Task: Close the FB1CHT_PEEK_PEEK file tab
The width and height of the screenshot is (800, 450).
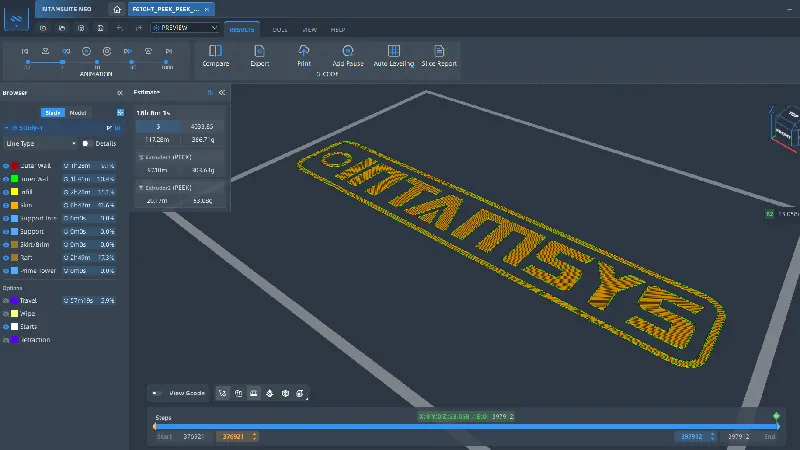Action: coord(207,9)
